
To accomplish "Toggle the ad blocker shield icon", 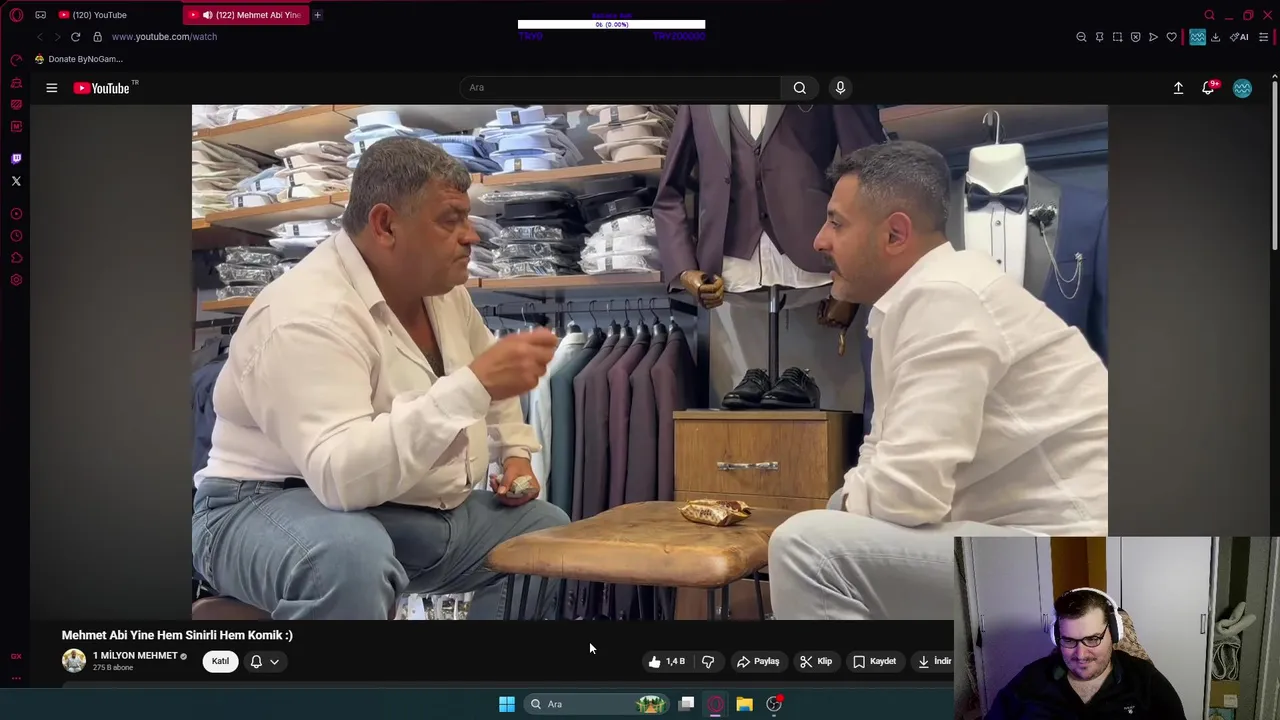I will coord(1135,37).
